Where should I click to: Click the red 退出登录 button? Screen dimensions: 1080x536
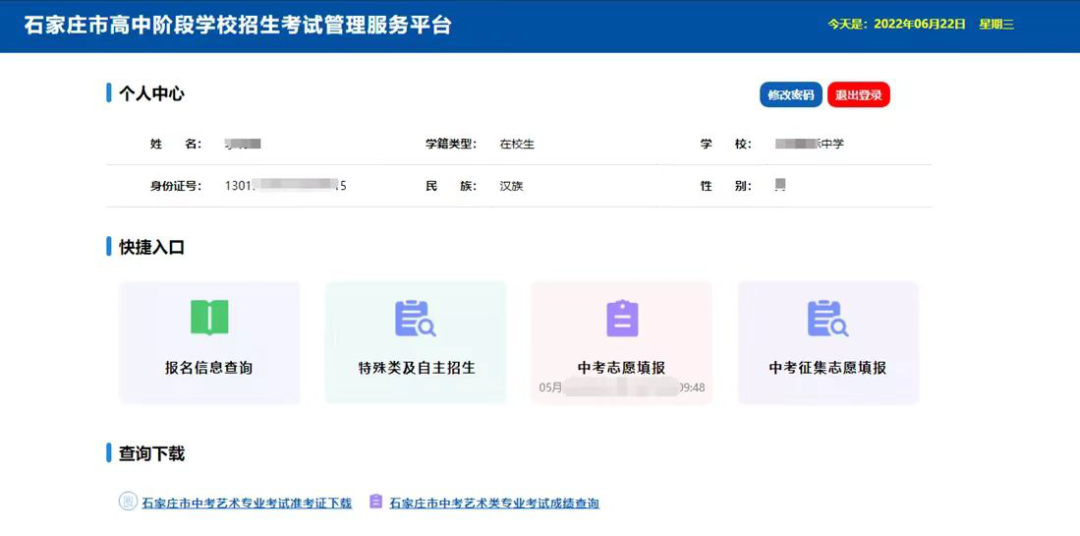(x=858, y=95)
